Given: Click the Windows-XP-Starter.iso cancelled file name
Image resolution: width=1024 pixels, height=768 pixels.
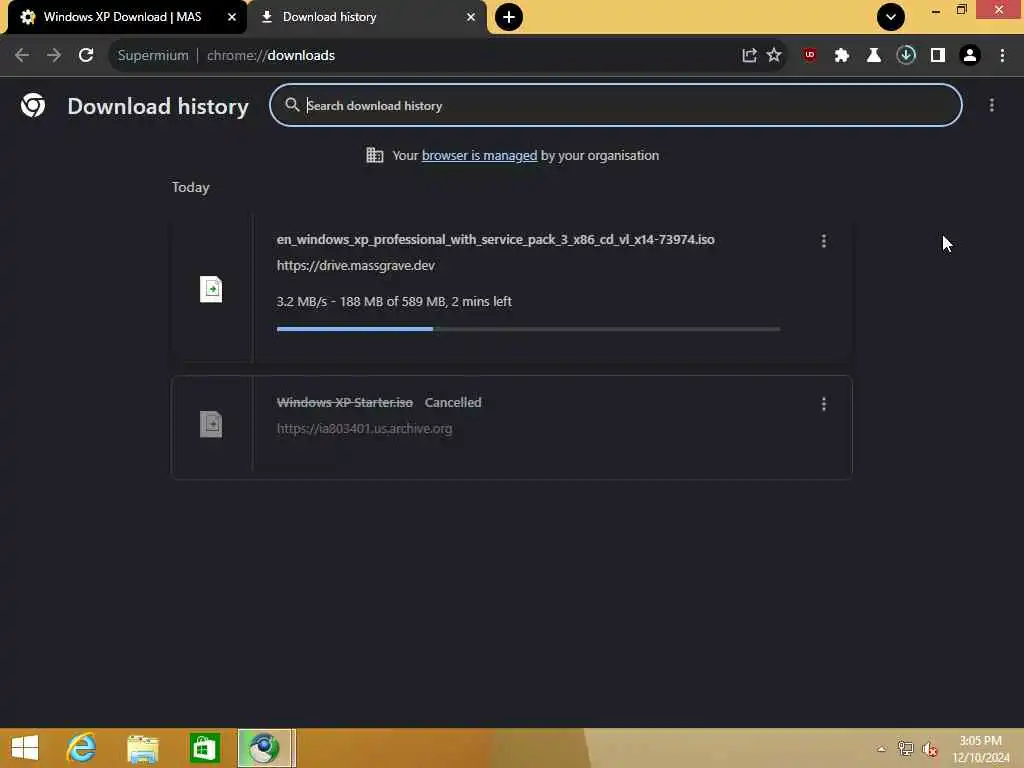Looking at the screenshot, I should pyautogui.click(x=344, y=403).
